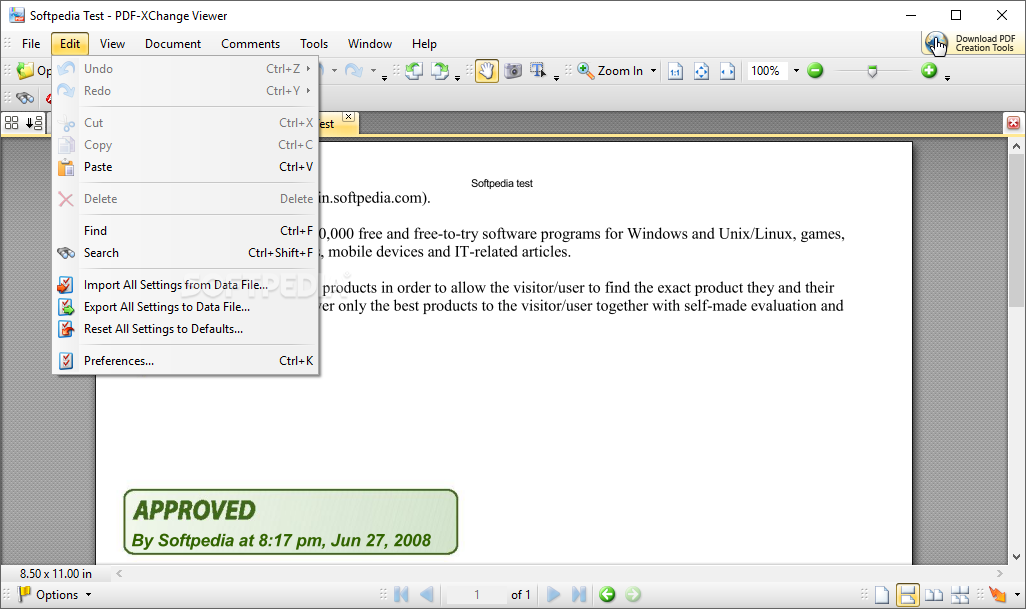The image size is (1026, 609).
Task: Select Import All Settings from Data File
Action: point(185,285)
